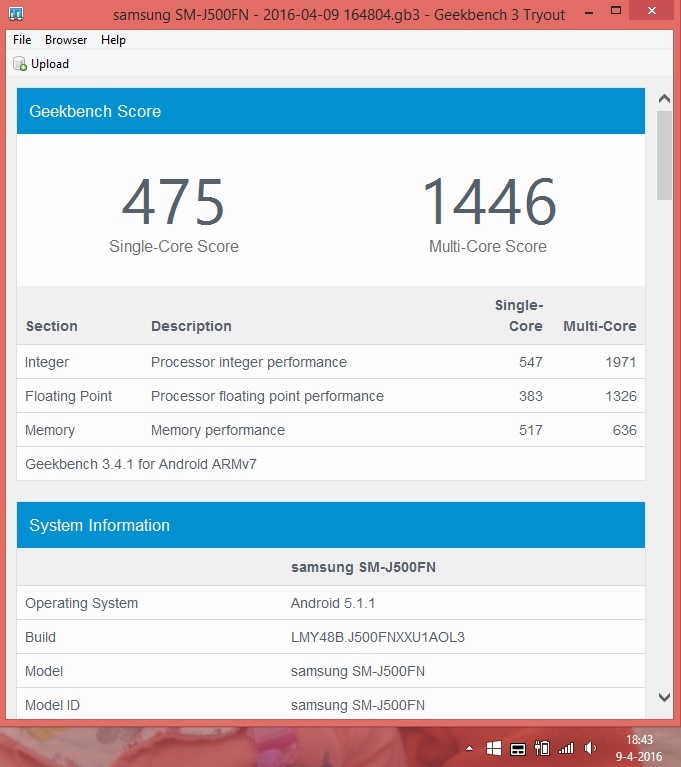Image resolution: width=681 pixels, height=767 pixels.
Task: Click the Model ID label
Action: [x=52, y=705]
